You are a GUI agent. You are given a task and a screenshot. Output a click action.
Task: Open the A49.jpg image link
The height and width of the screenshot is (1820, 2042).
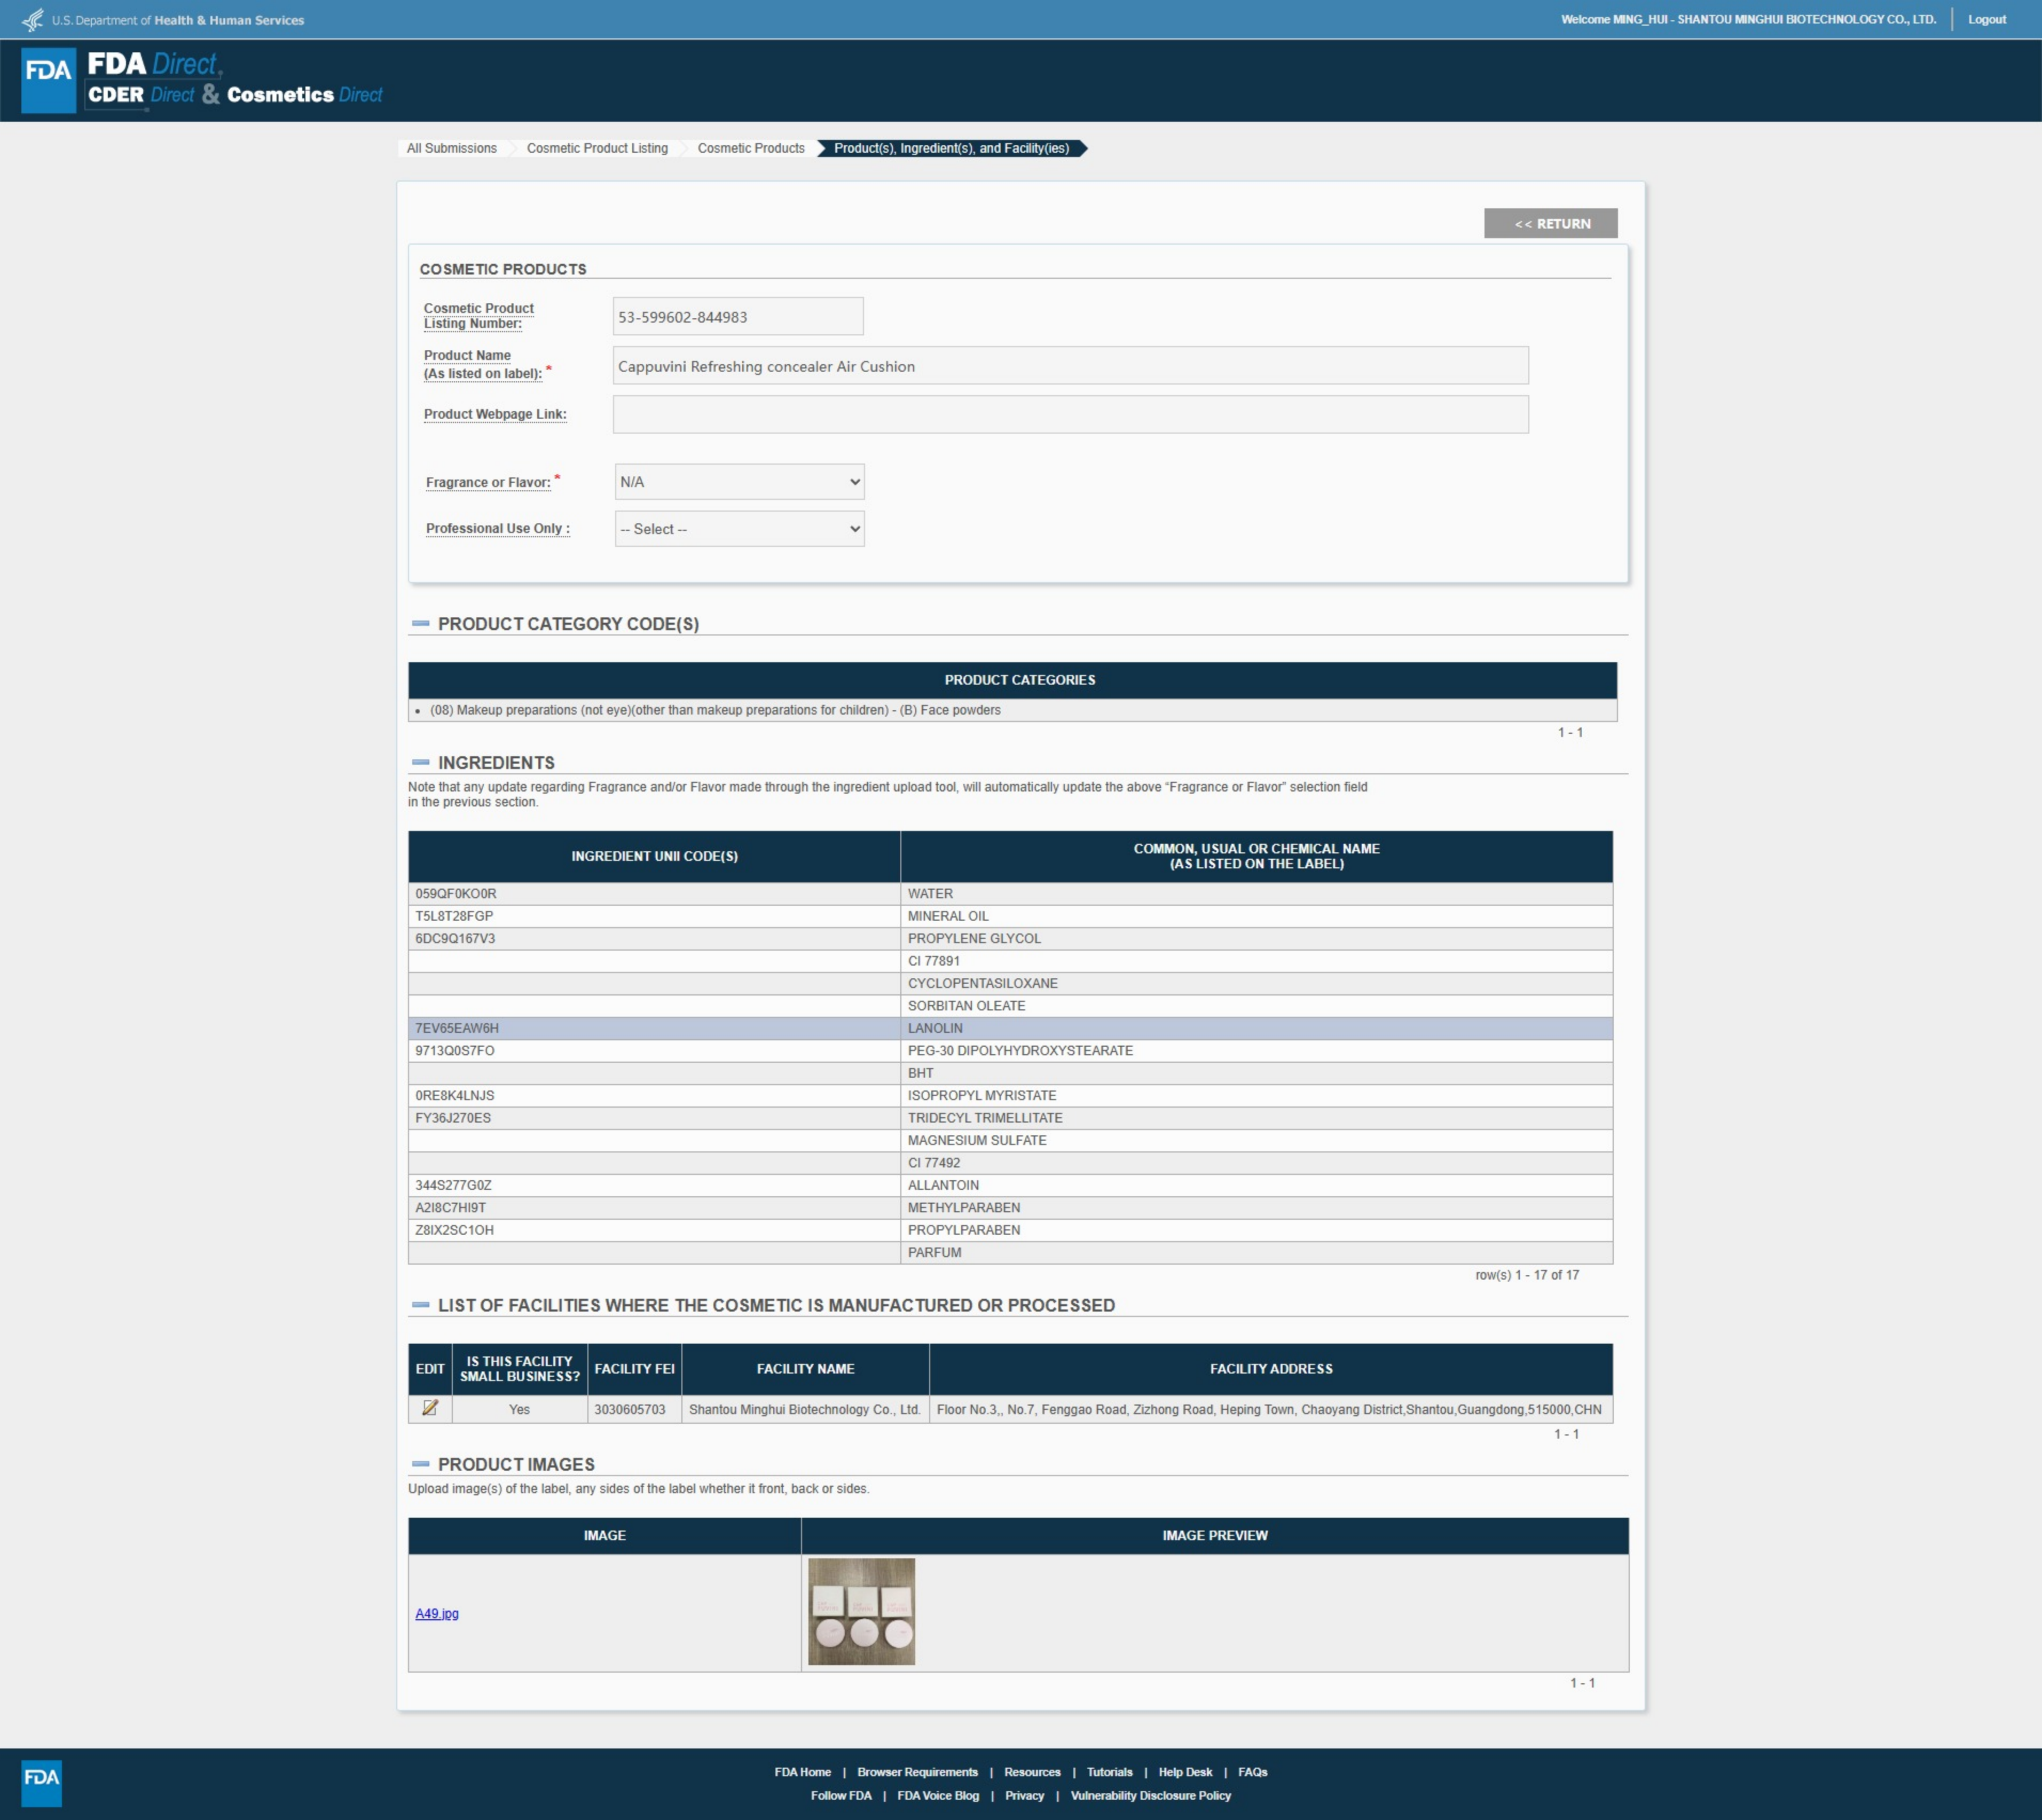tap(437, 1613)
